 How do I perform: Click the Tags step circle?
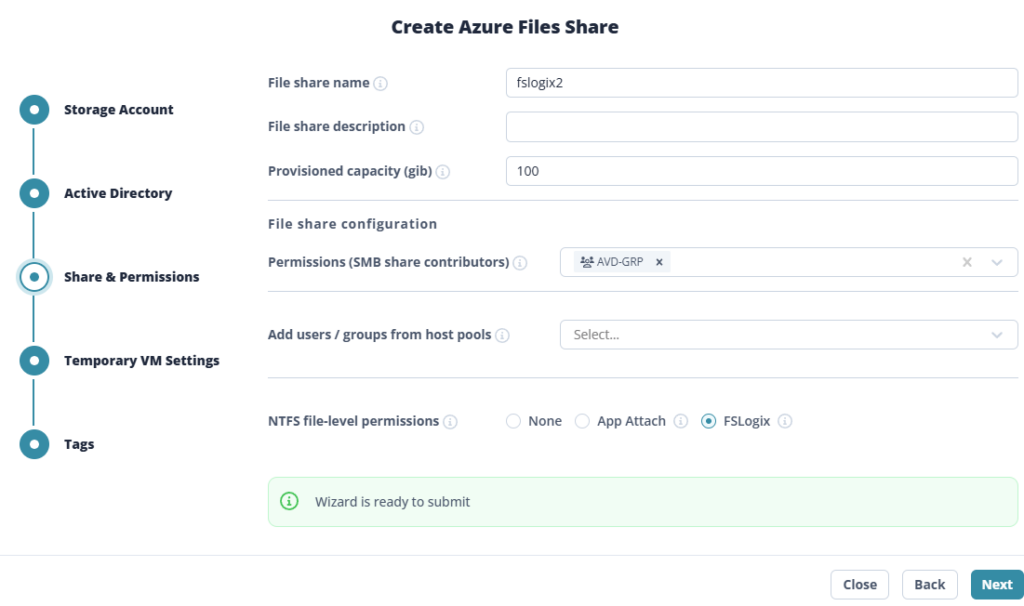[34, 444]
